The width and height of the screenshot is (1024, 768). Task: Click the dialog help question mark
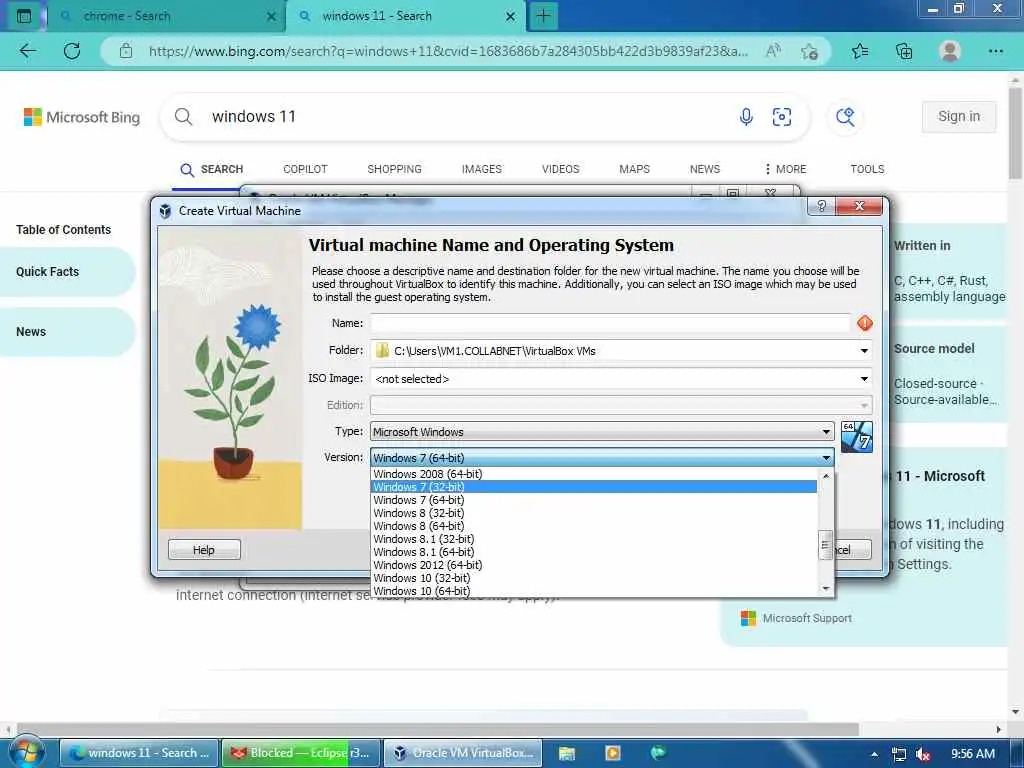click(822, 206)
